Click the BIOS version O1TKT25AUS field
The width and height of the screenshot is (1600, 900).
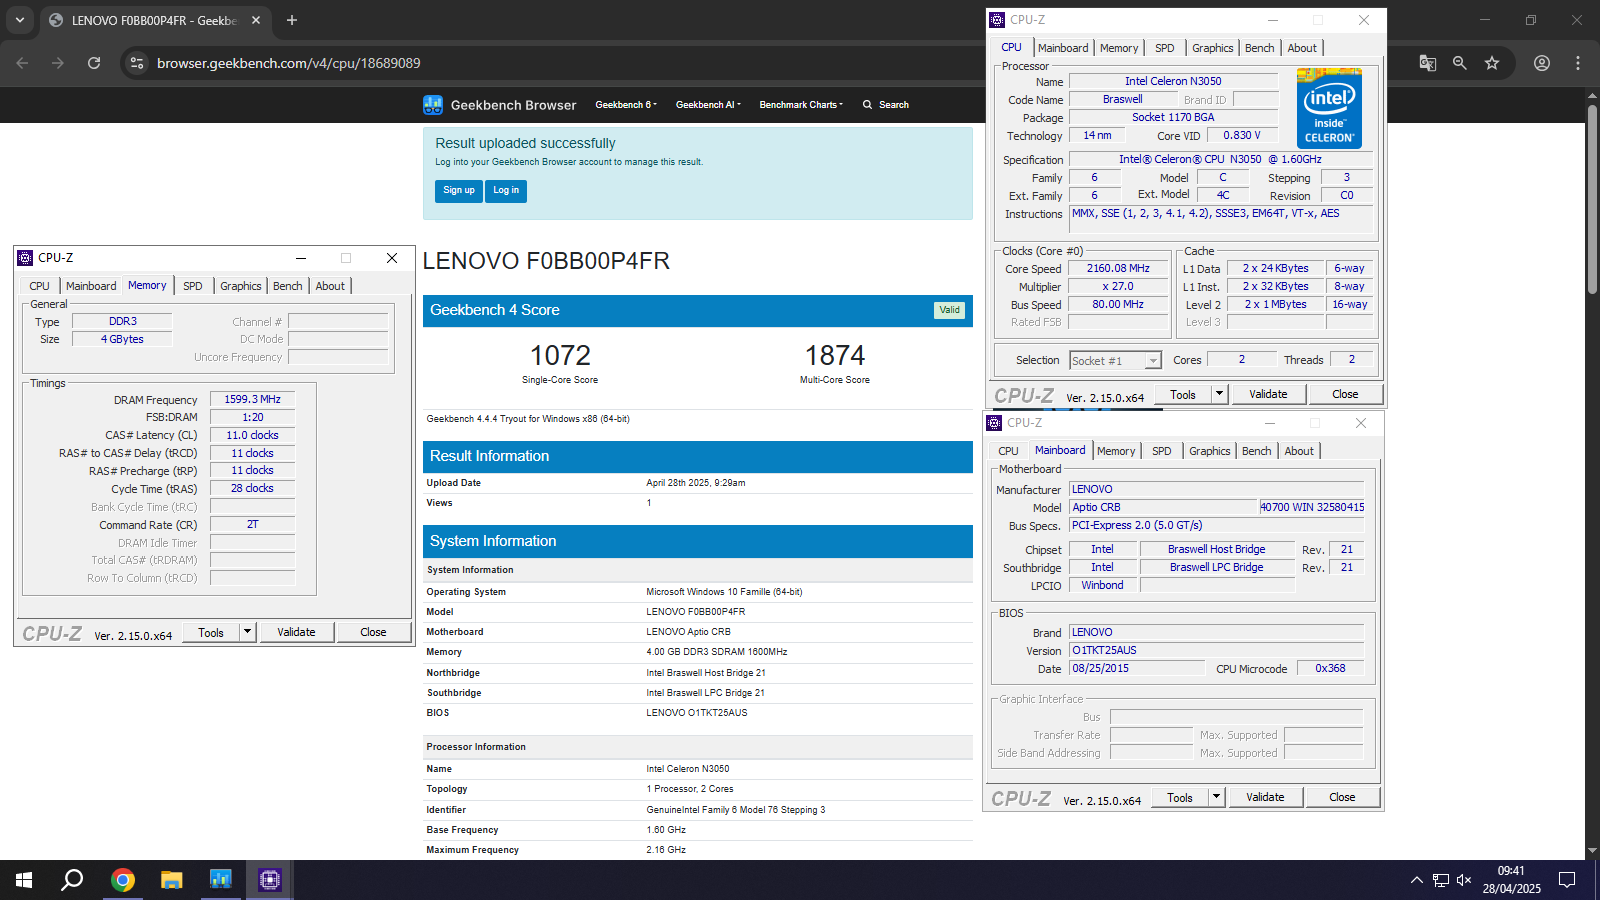coord(1216,650)
